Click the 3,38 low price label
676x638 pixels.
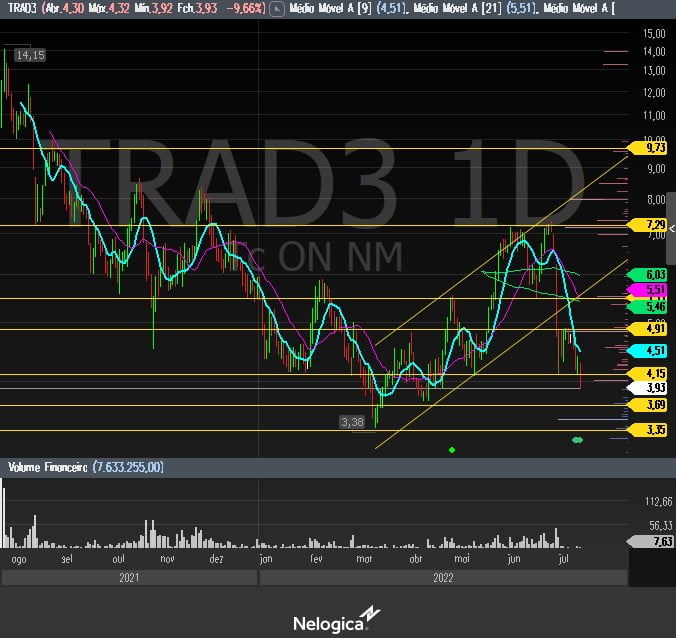coord(352,422)
